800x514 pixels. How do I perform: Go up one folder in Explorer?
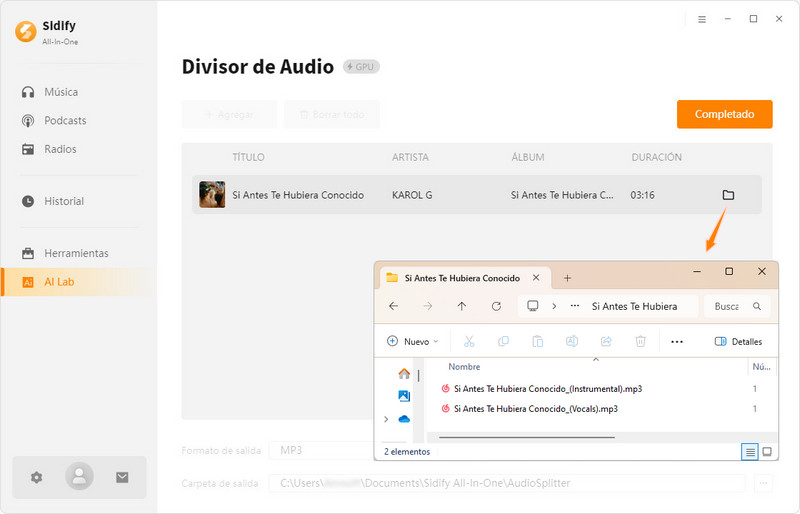[x=462, y=306]
